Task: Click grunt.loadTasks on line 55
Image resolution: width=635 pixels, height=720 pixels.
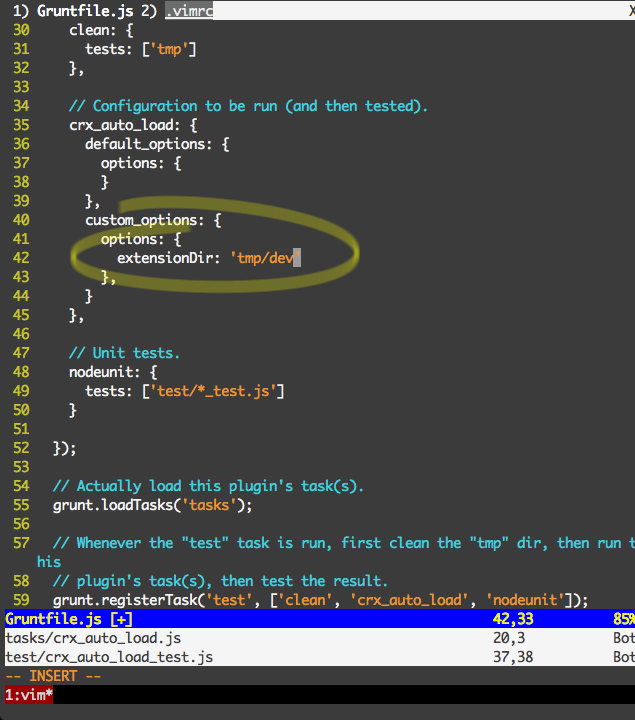Action: (113, 505)
